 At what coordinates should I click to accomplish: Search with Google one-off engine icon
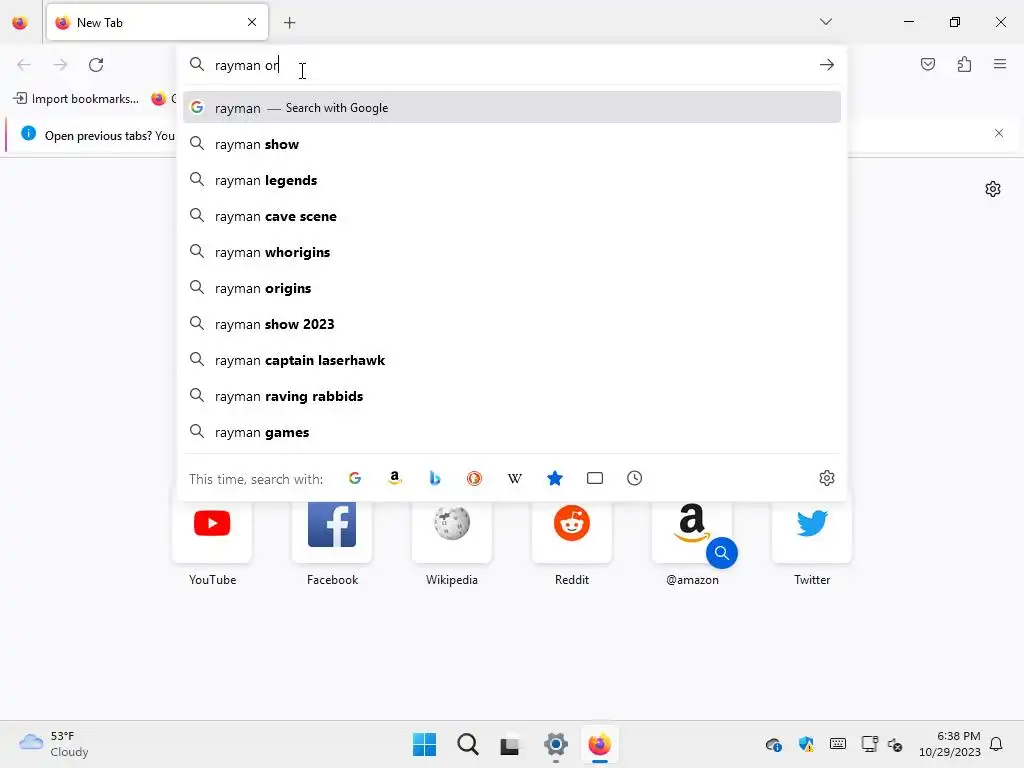[355, 478]
